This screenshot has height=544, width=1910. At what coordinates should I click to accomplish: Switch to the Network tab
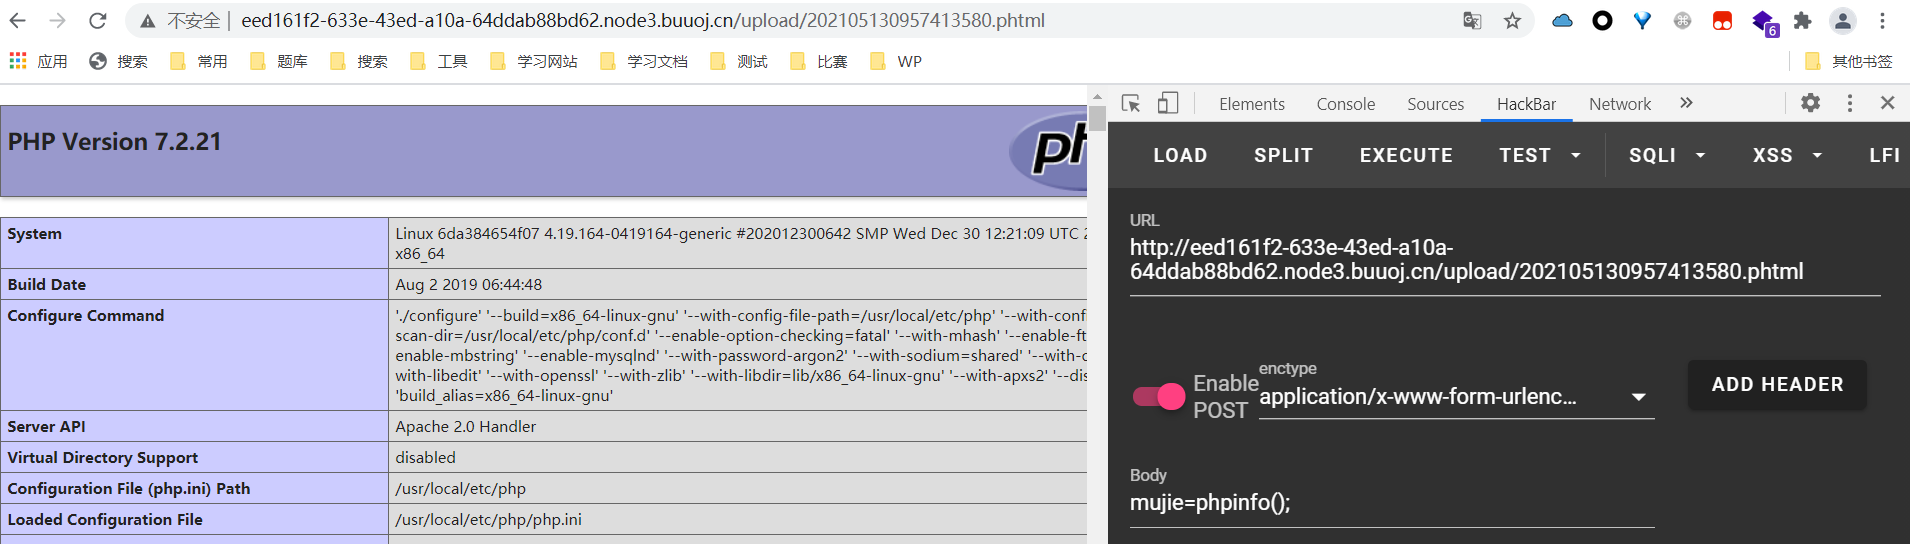click(1619, 104)
